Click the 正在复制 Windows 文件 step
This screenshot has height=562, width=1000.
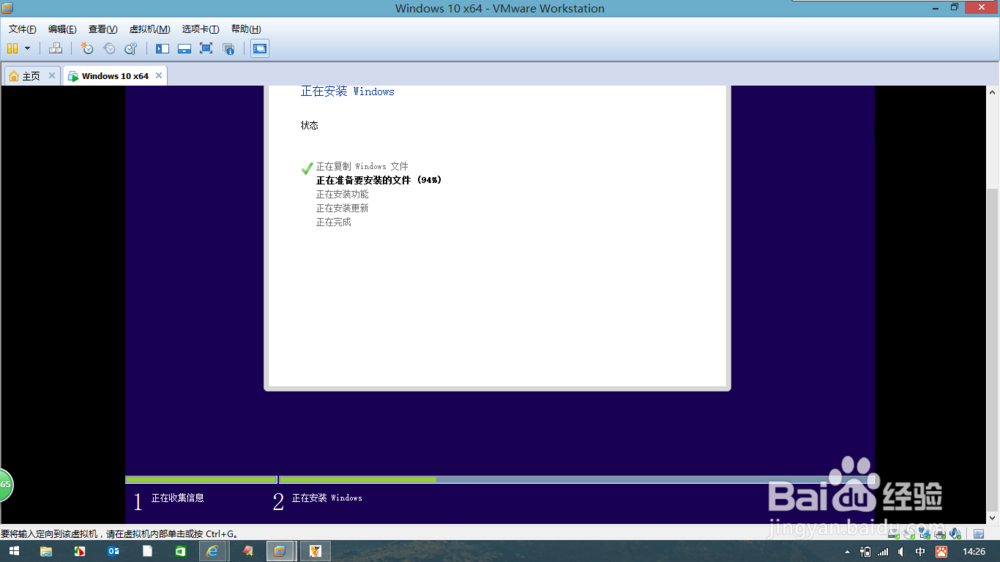tap(362, 166)
